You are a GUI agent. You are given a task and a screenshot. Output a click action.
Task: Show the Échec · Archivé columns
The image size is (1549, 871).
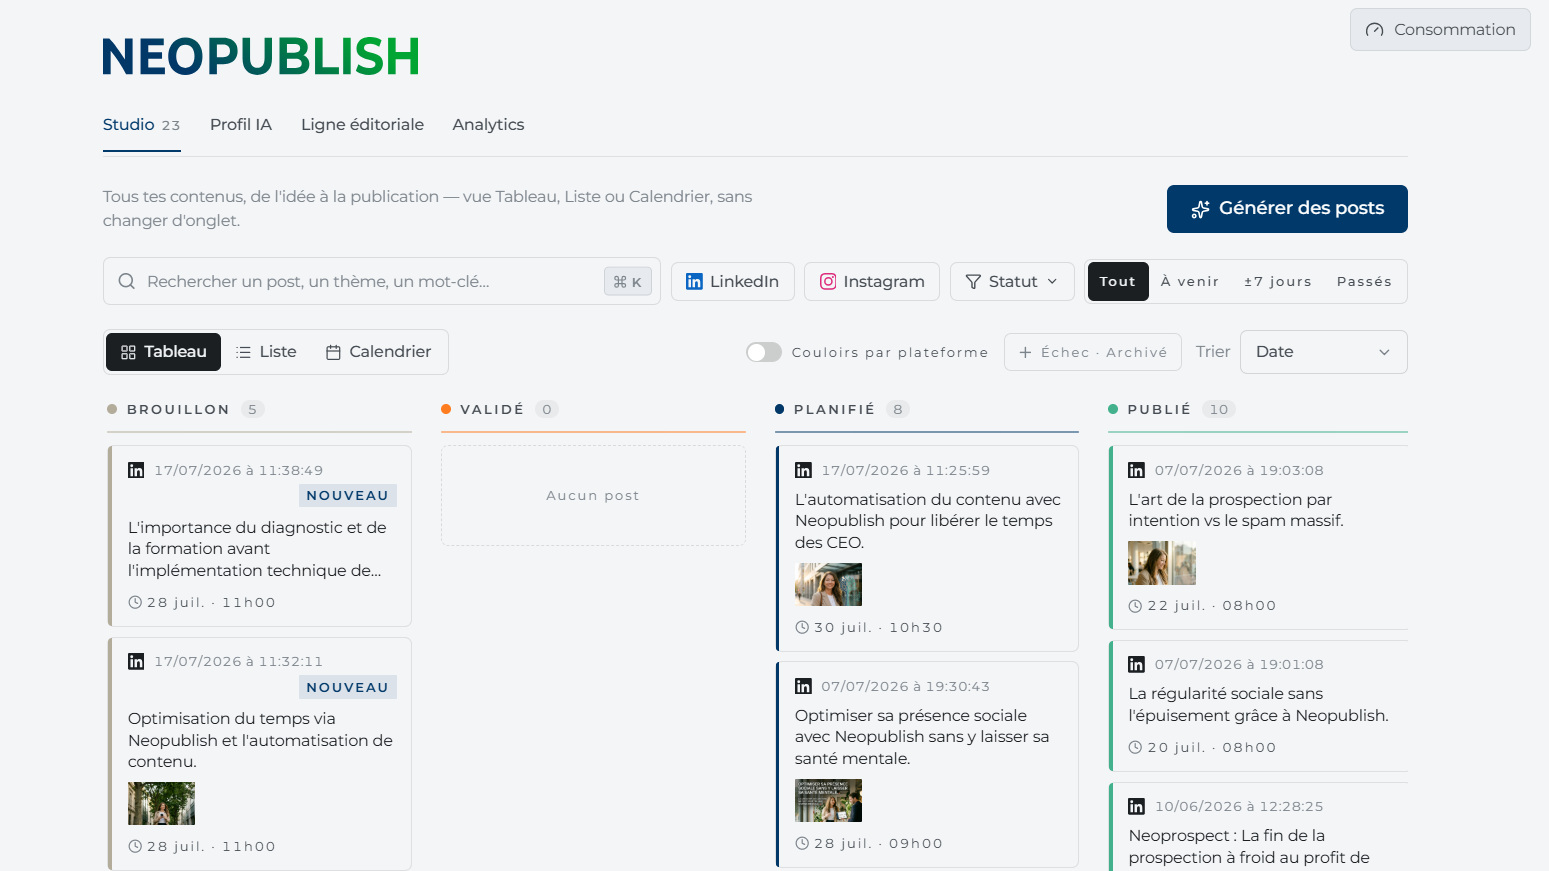point(1093,352)
